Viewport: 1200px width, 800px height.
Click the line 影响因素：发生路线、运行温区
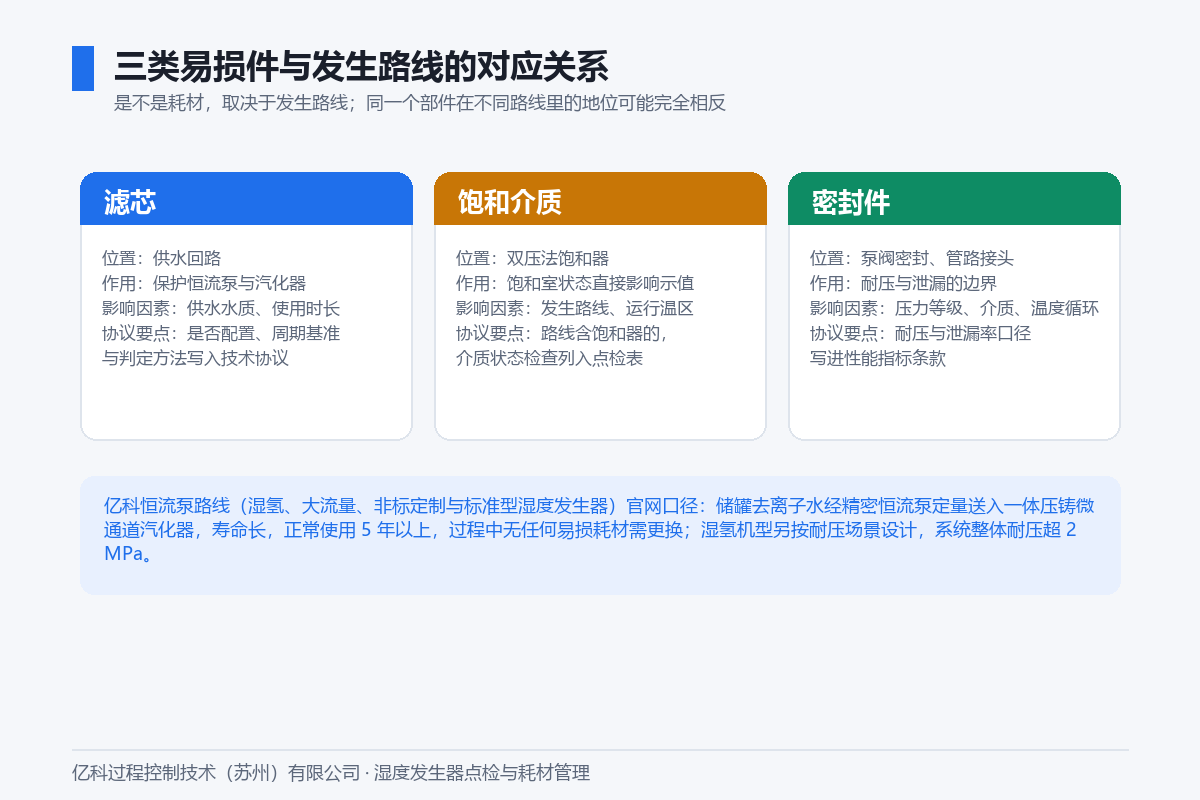coord(575,308)
